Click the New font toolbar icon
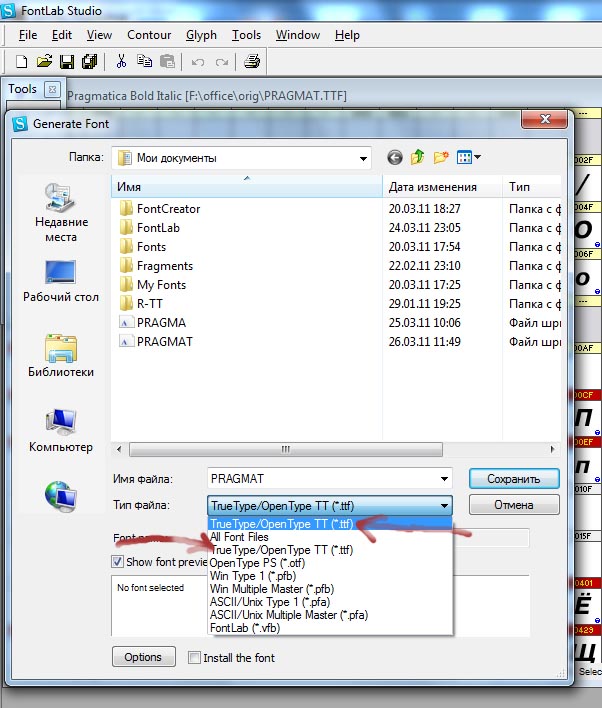 point(21,61)
